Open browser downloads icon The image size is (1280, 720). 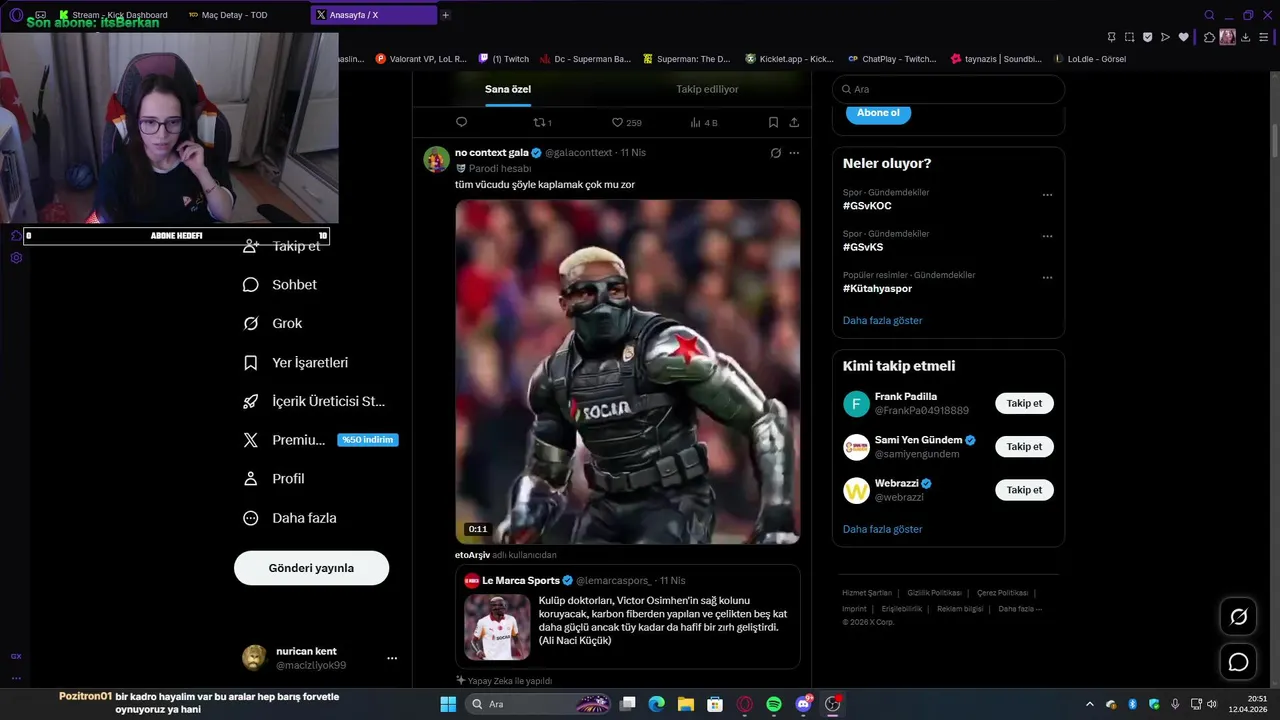1247,37
